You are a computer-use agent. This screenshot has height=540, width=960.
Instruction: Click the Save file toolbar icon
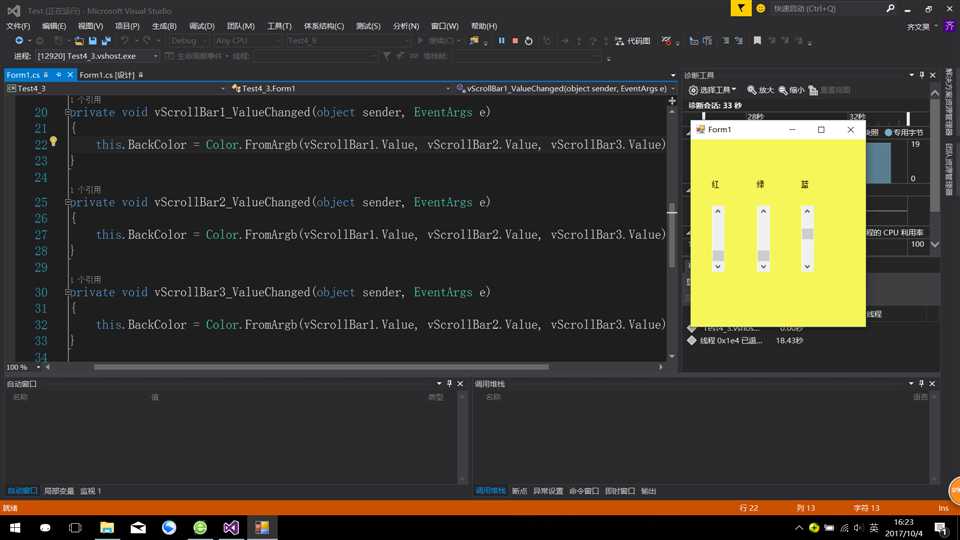pyautogui.click(x=92, y=40)
